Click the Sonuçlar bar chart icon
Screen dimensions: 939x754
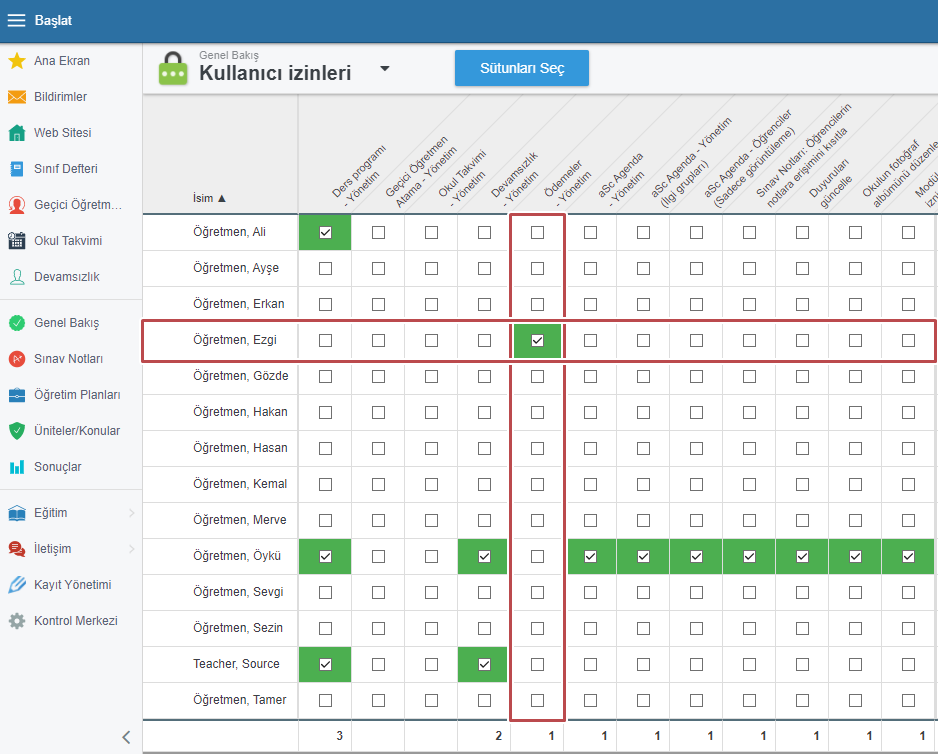(x=17, y=467)
